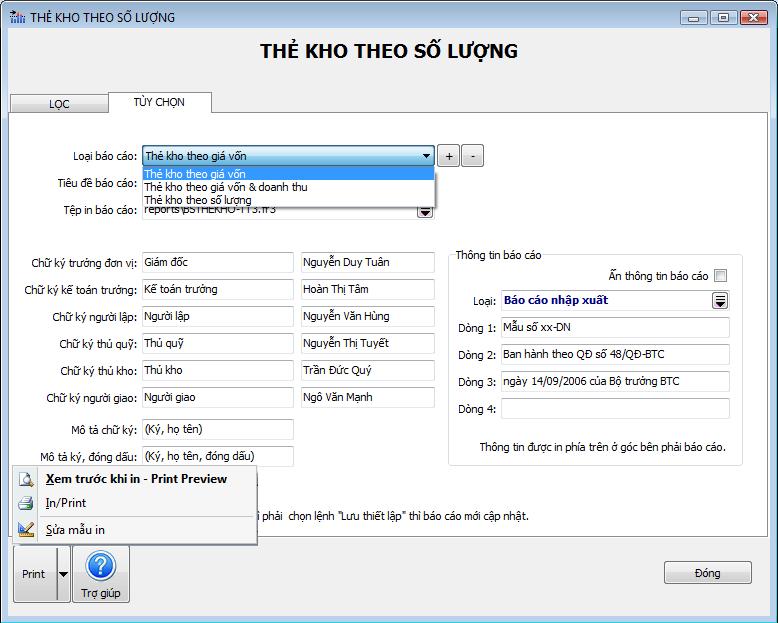This screenshot has width=778, height=623.
Task: Click the minus button to remove report type
Action: (473, 156)
